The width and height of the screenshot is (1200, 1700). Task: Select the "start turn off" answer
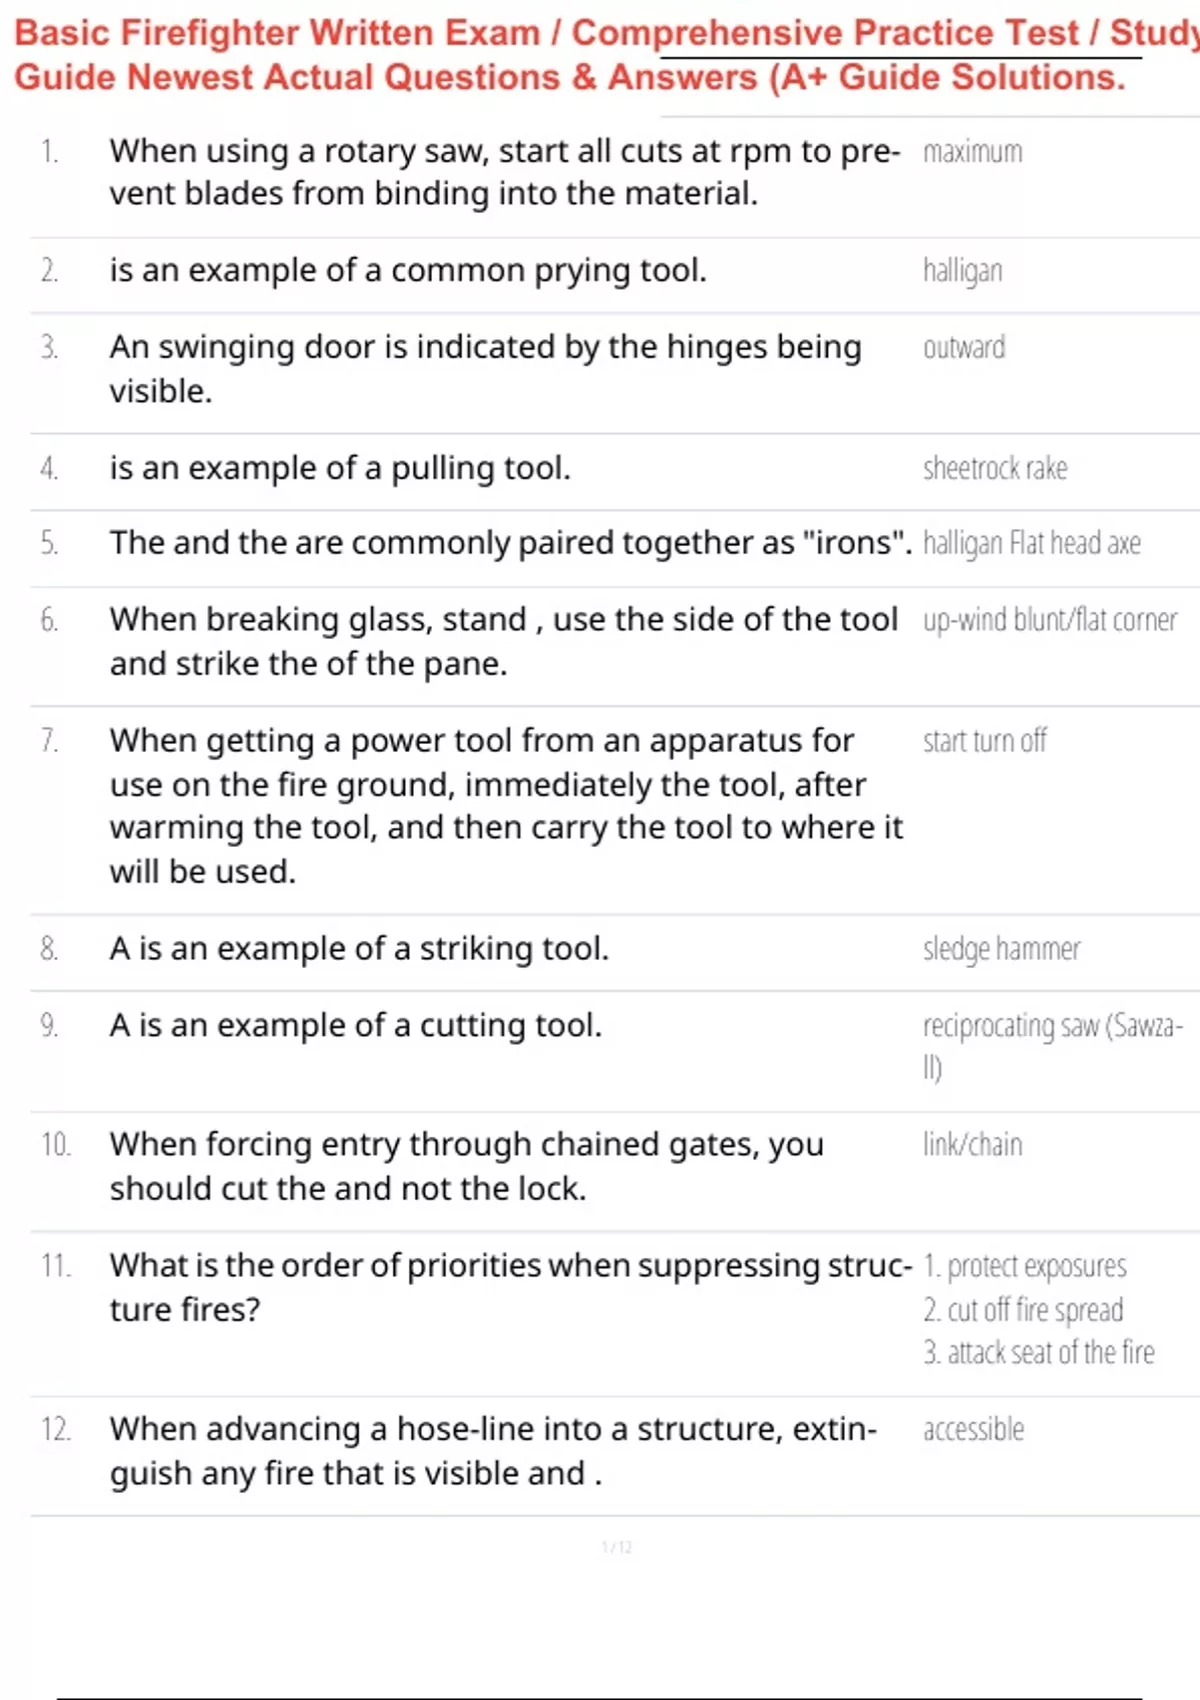click(984, 741)
